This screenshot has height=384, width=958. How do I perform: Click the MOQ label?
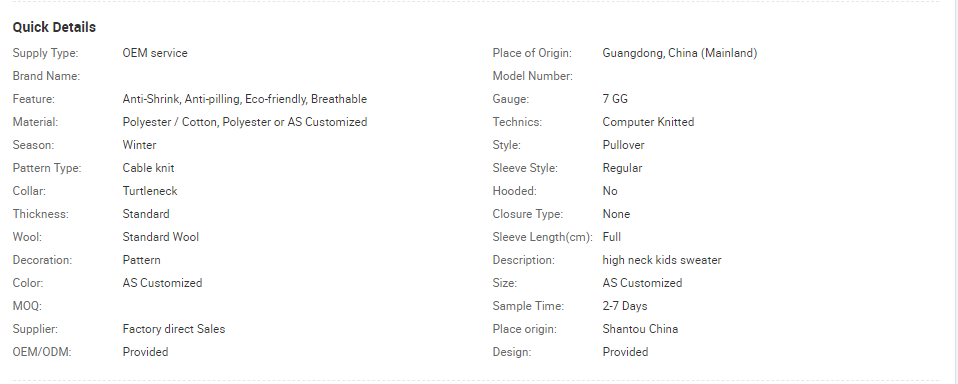(x=27, y=306)
